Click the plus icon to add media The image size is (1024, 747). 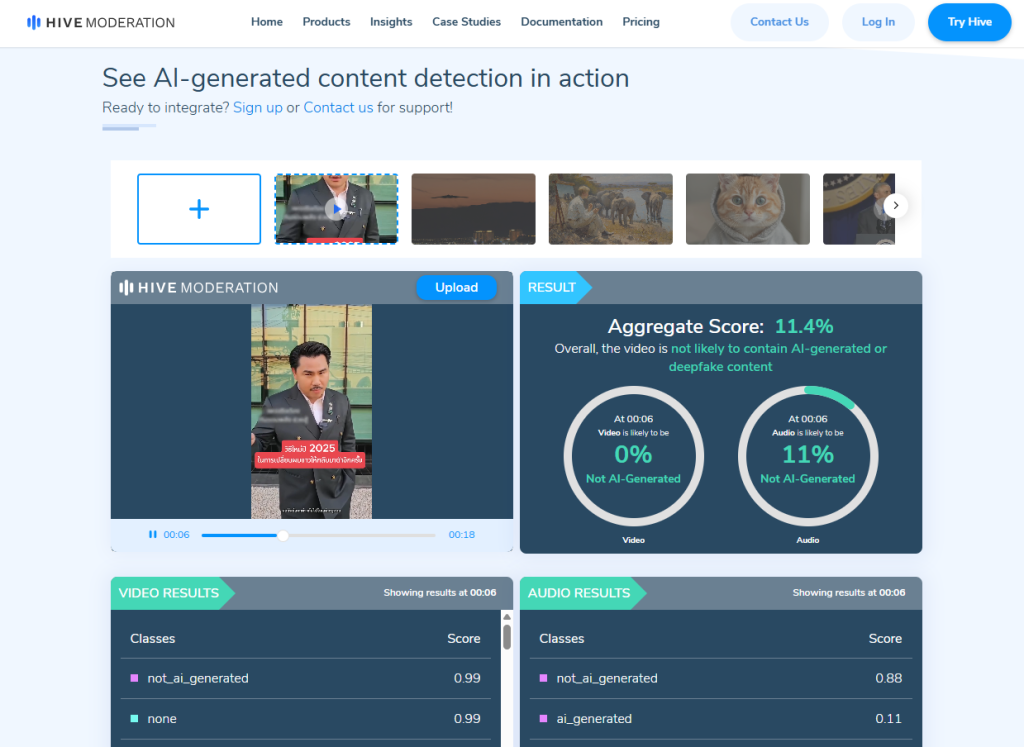[199, 209]
